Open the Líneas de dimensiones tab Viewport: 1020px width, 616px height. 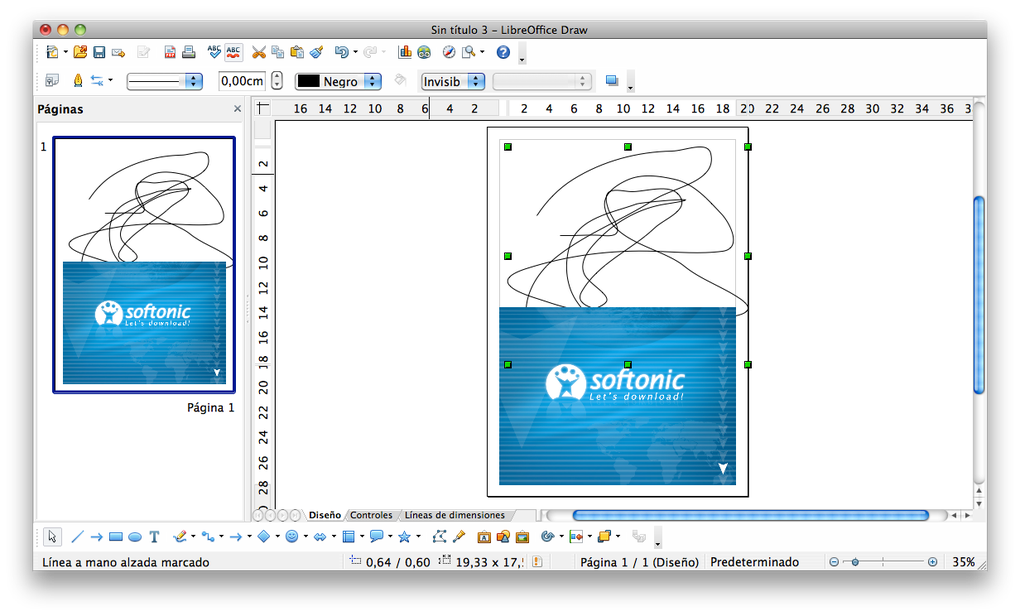tap(454, 515)
